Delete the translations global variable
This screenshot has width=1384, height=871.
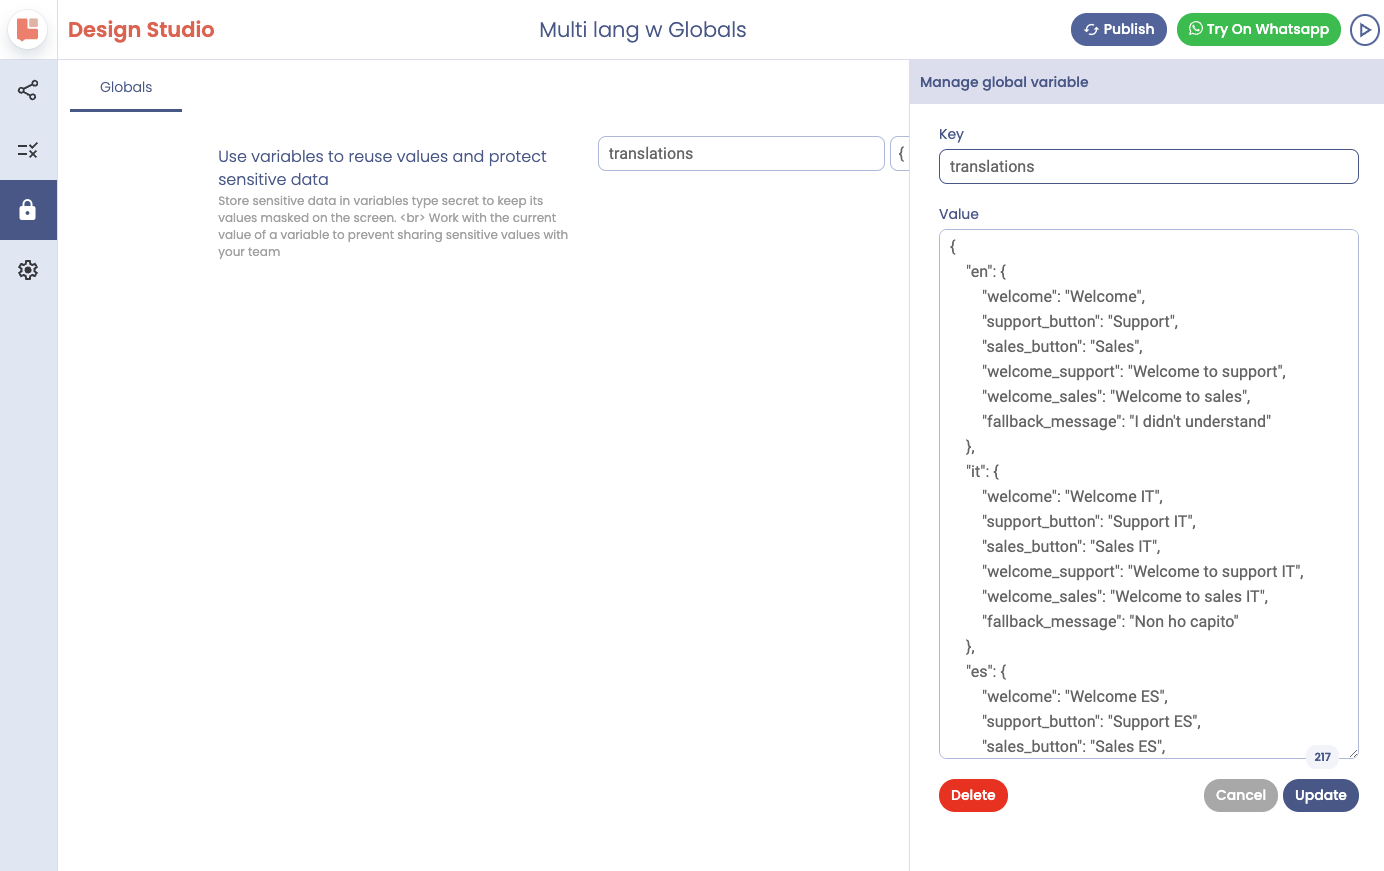pos(972,795)
